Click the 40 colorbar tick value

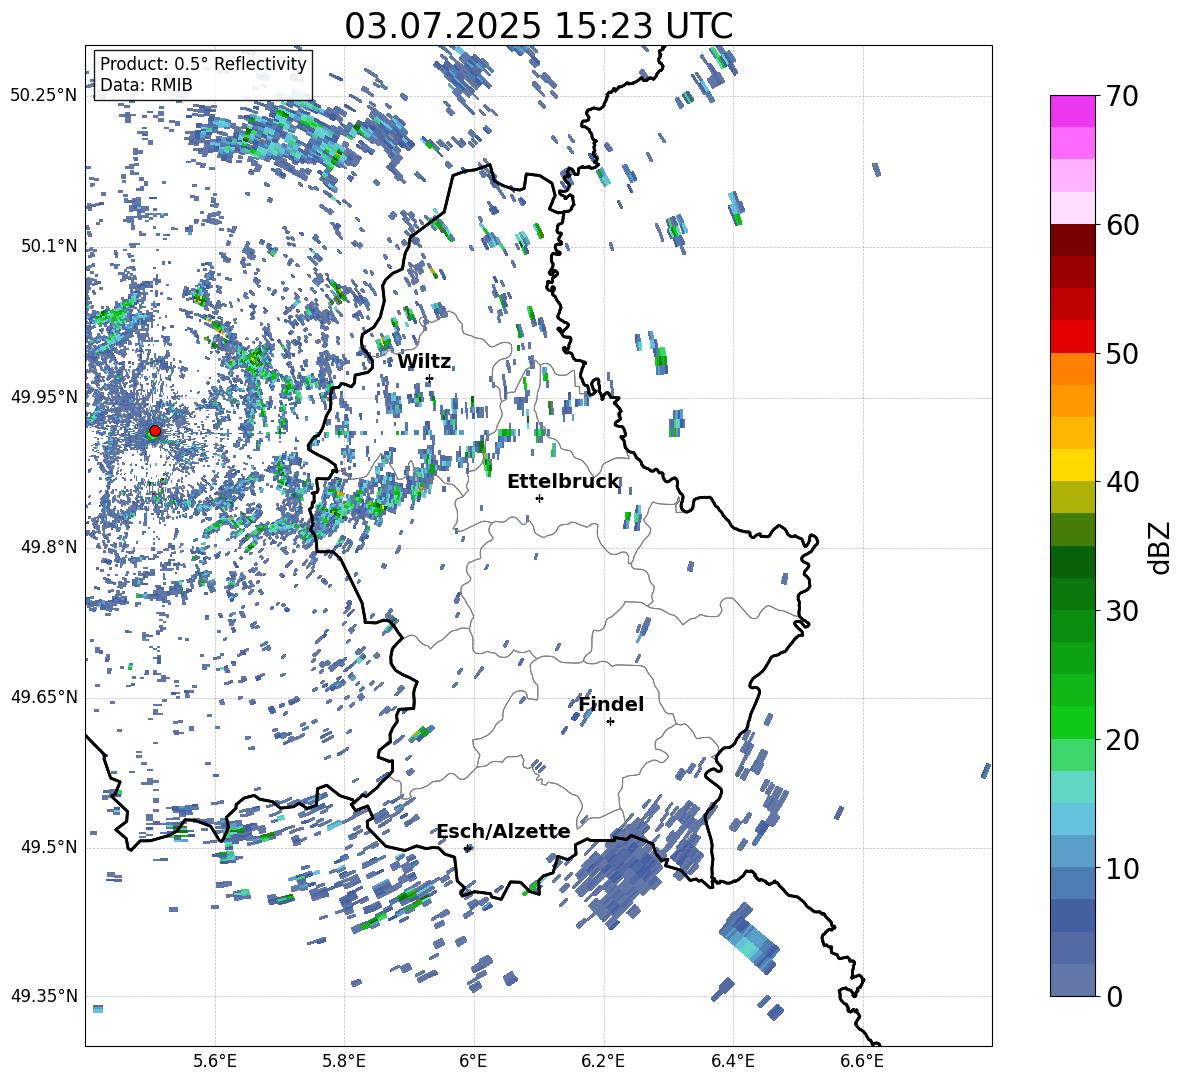coord(1122,482)
